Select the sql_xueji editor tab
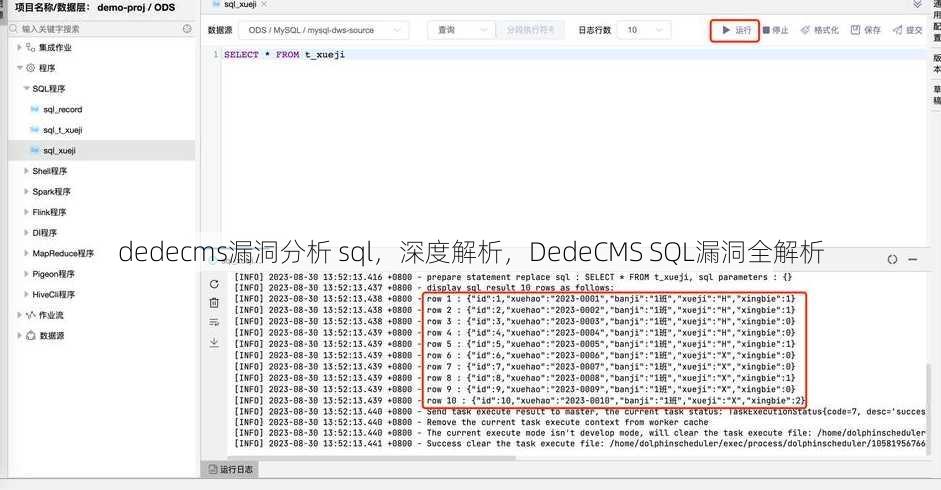 [x=240, y=4]
